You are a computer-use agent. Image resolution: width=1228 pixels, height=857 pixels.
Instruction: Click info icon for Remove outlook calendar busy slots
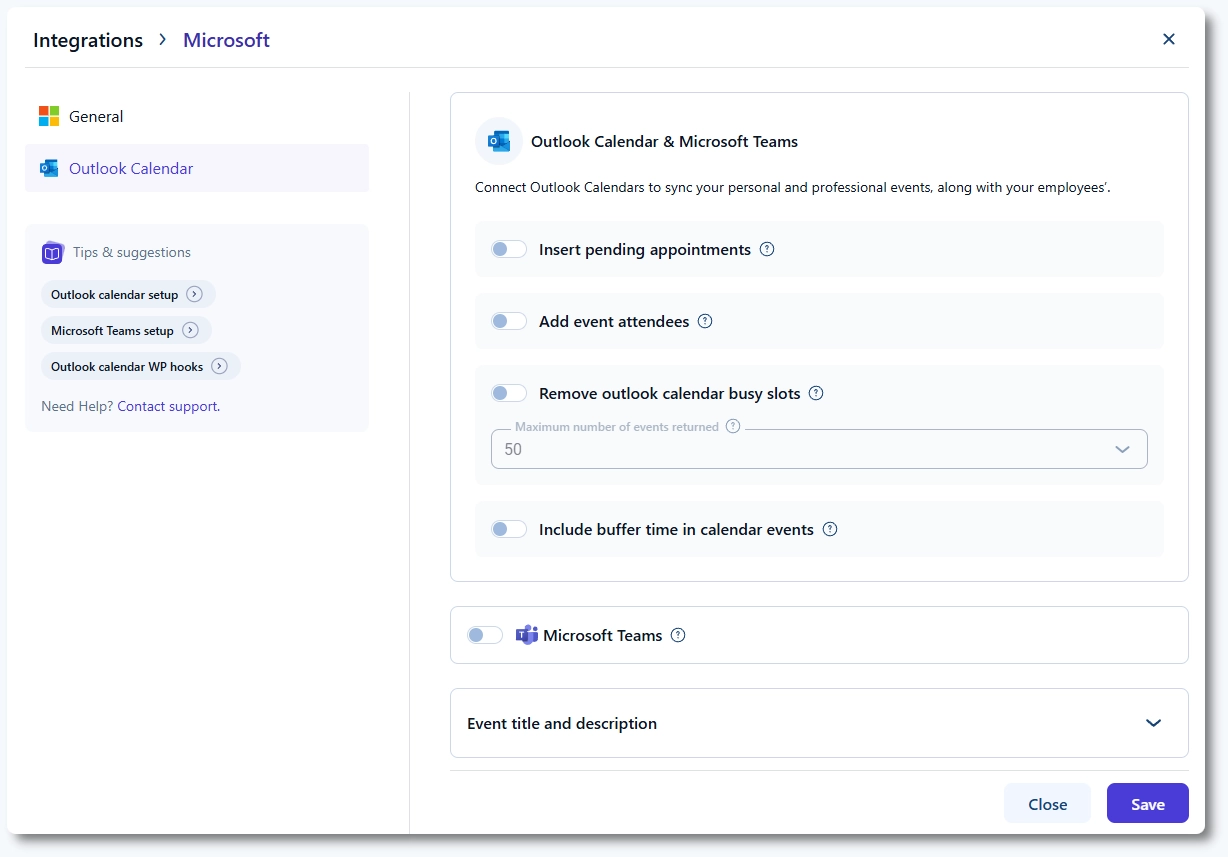pyautogui.click(x=816, y=394)
